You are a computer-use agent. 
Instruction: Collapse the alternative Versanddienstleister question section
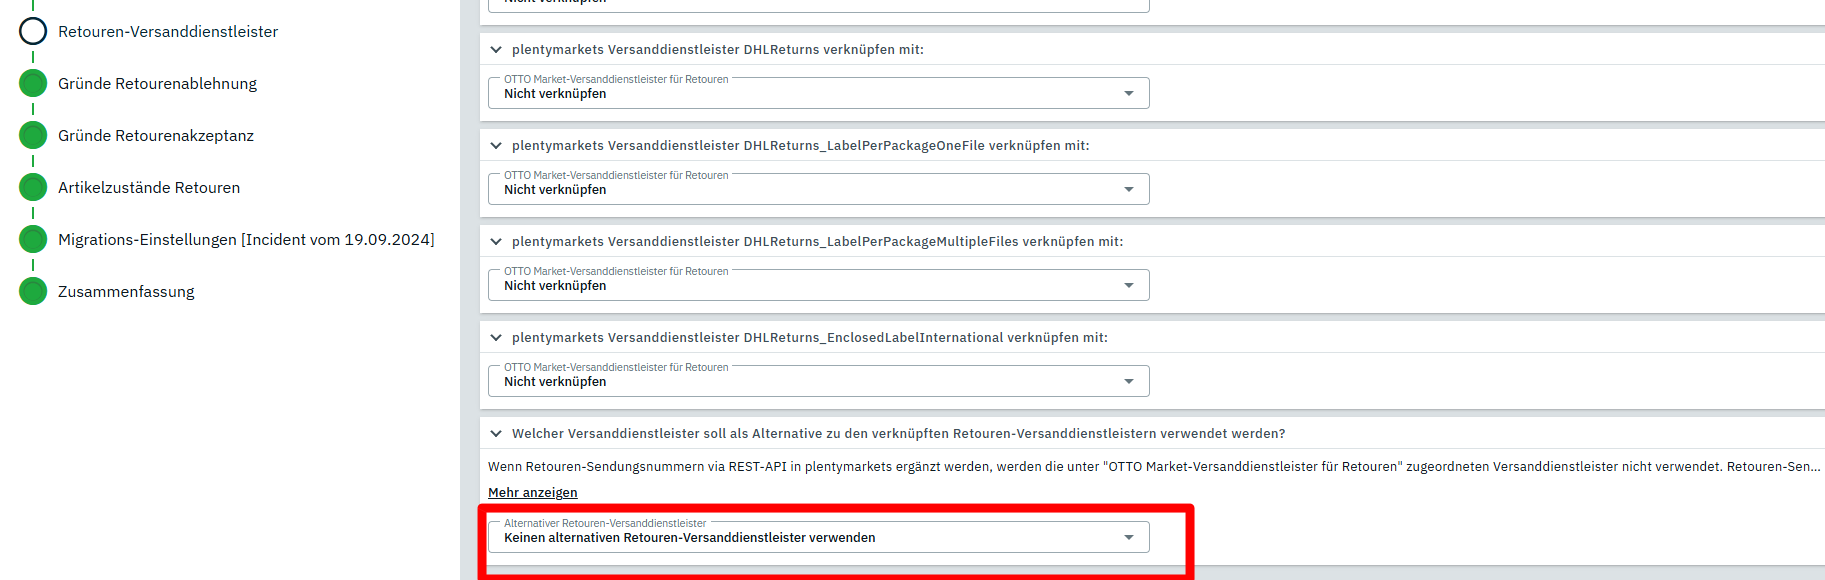496,434
